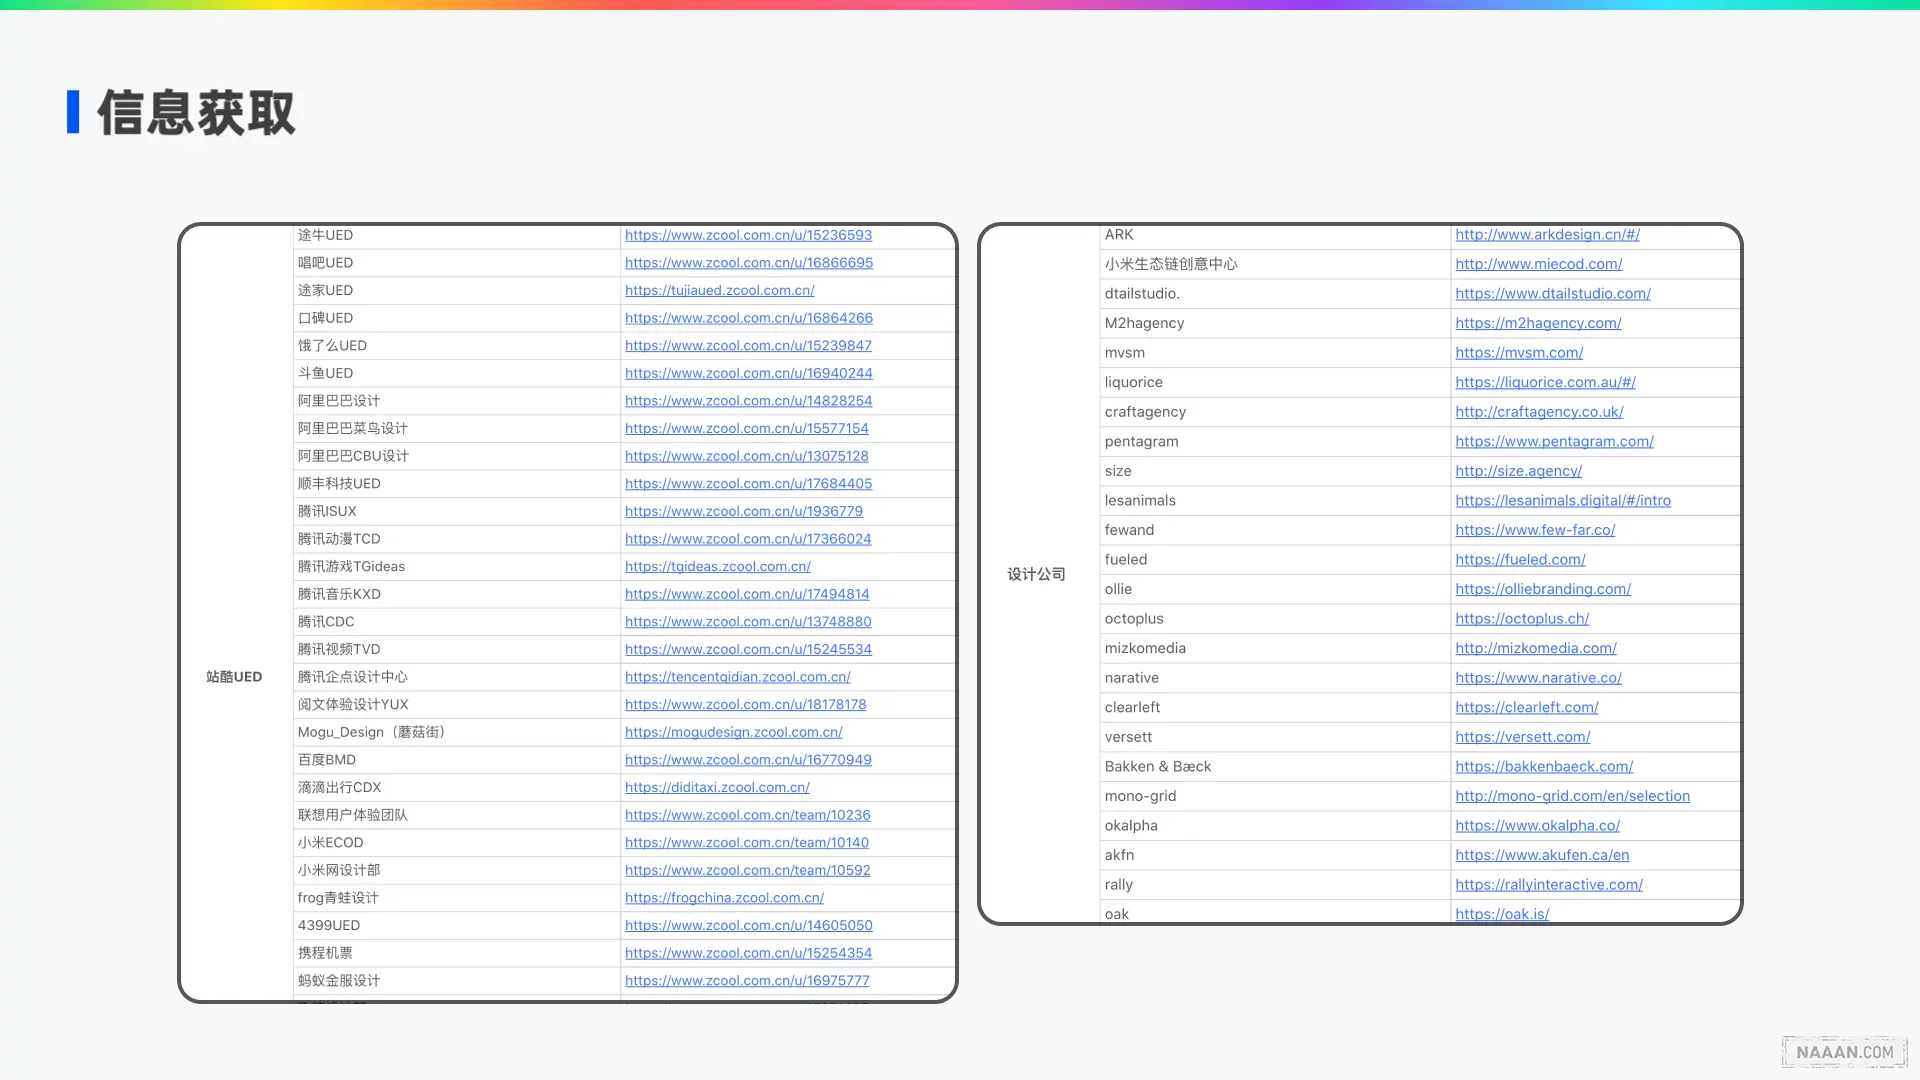Open the rallyinteractive.com link
Screen dimensions: 1920x1080
[x=1548, y=885]
